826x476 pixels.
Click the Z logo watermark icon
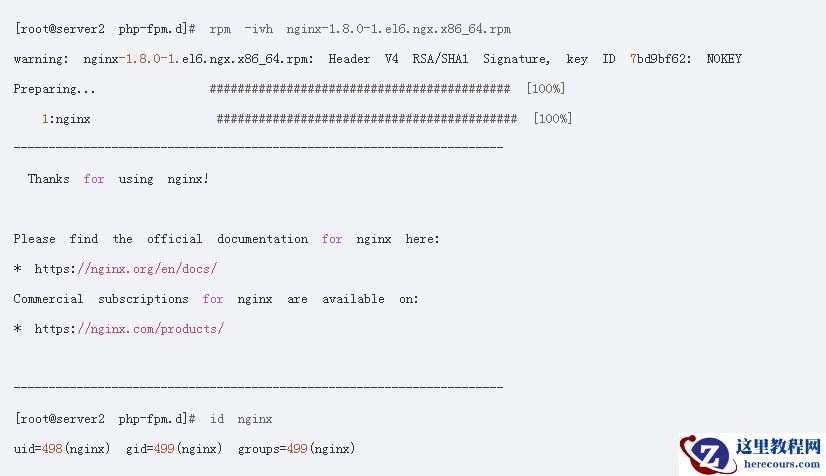707,455
